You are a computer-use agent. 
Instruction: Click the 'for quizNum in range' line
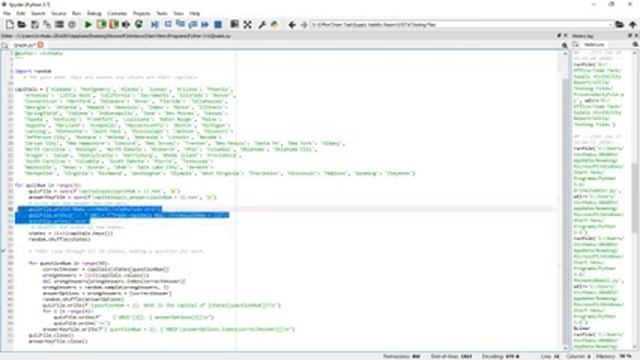[48, 185]
